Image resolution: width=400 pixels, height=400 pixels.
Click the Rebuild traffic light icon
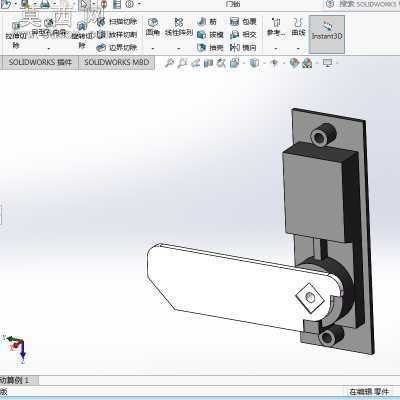(x=104, y=4)
